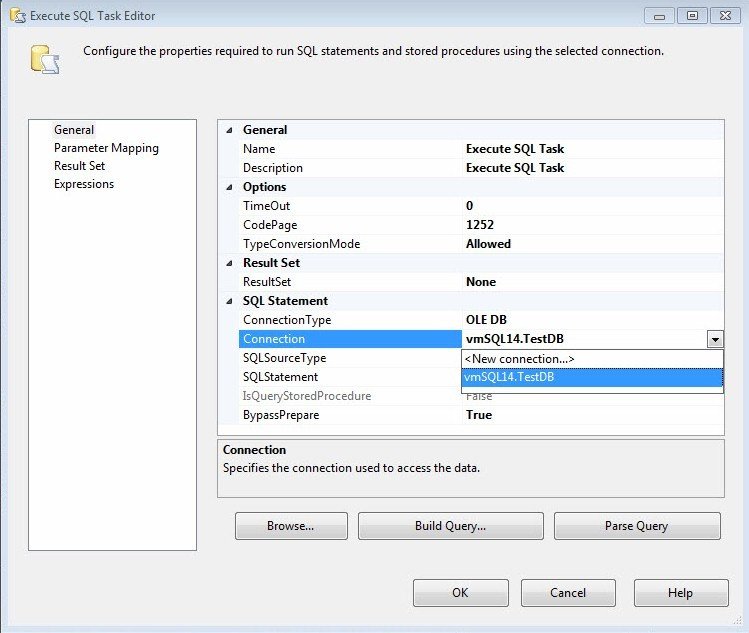Select the TypeConversionMode property

click(x=350, y=244)
